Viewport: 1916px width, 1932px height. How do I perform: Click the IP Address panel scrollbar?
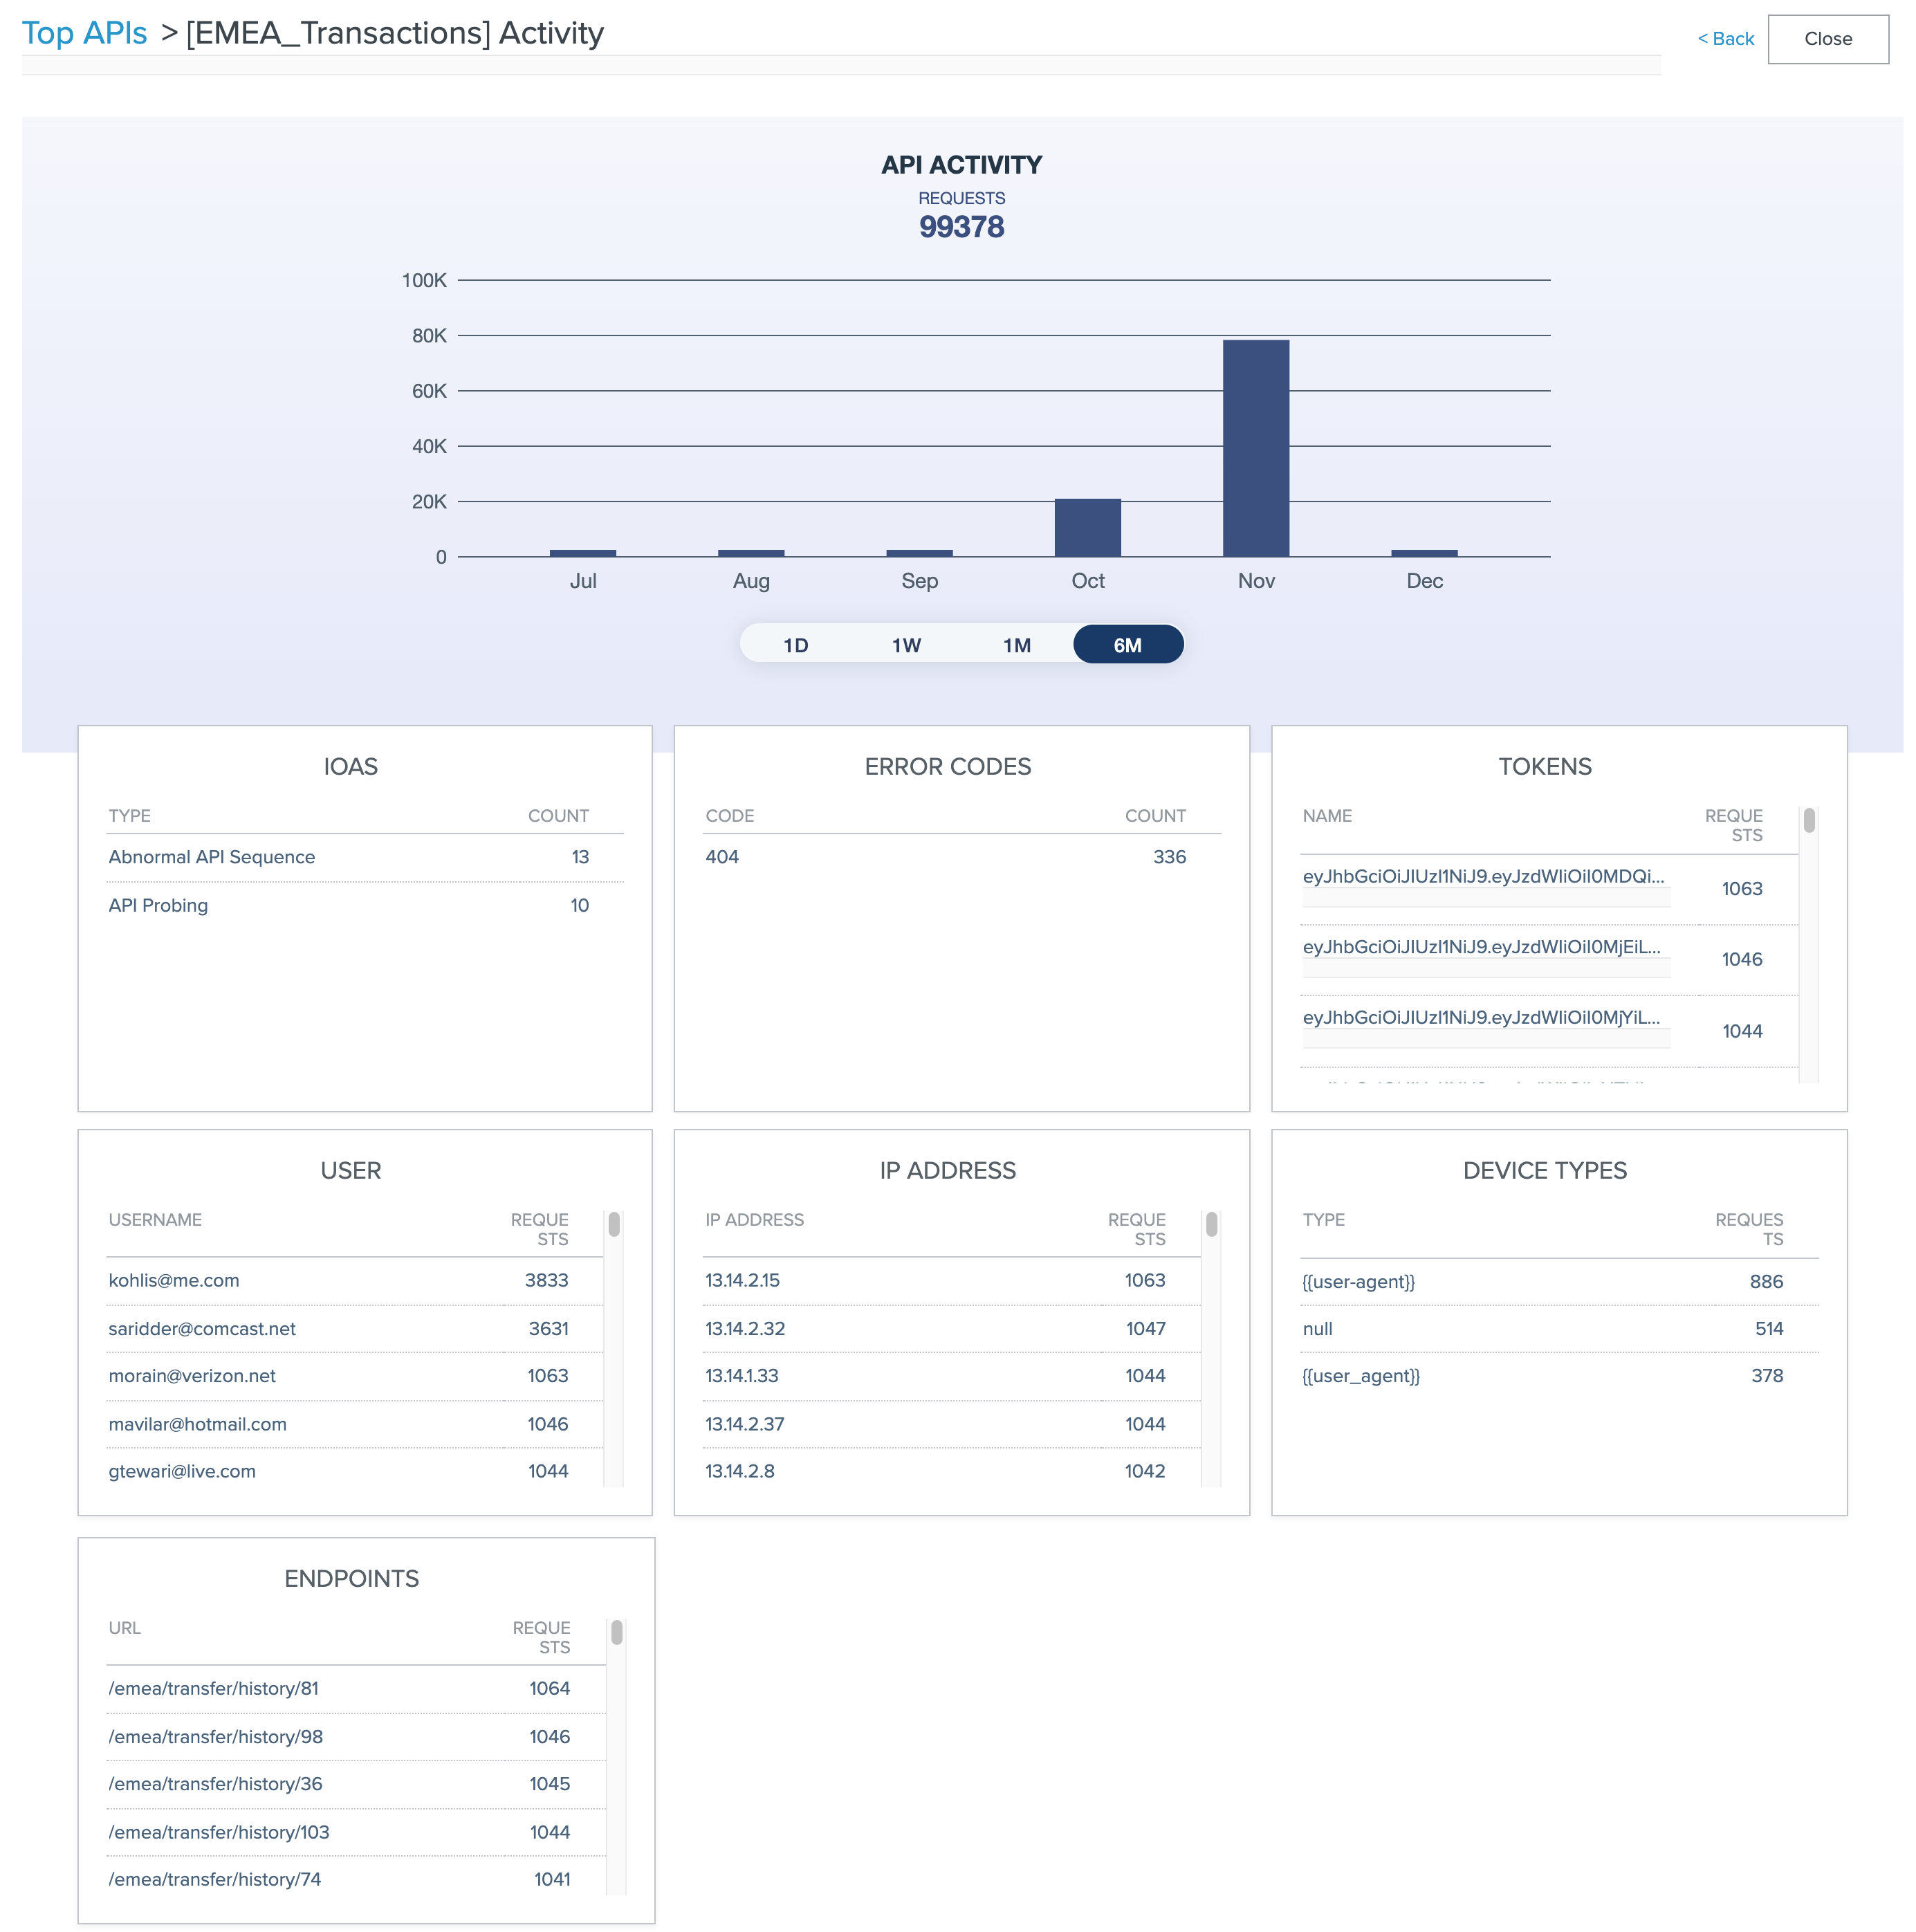coord(1211,1224)
